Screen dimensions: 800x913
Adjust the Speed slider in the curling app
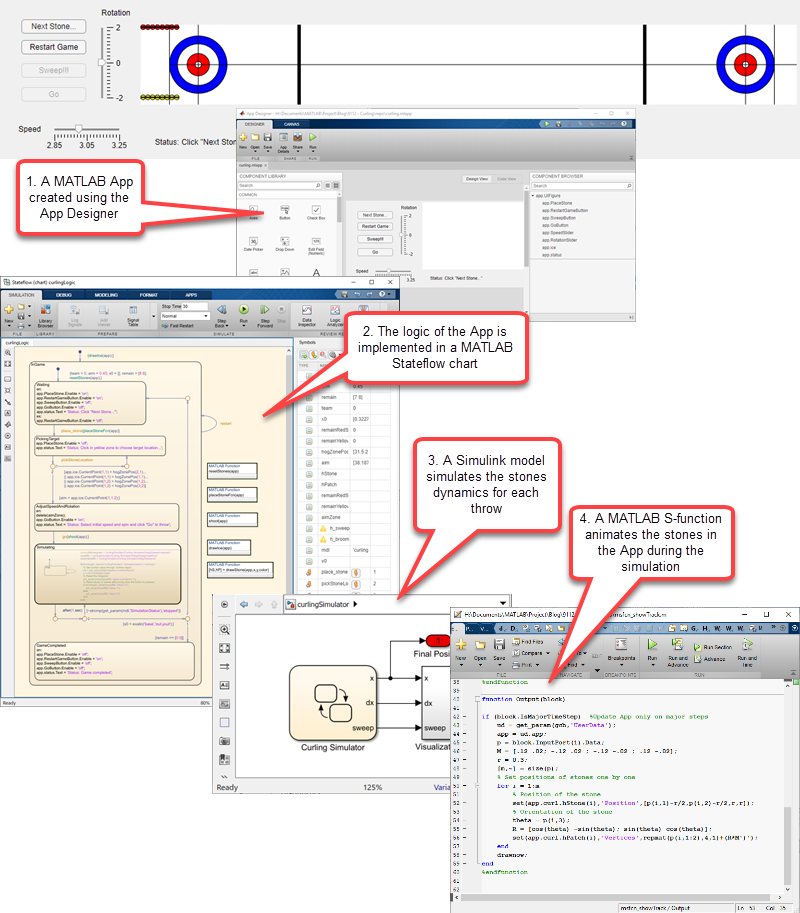[x=79, y=129]
